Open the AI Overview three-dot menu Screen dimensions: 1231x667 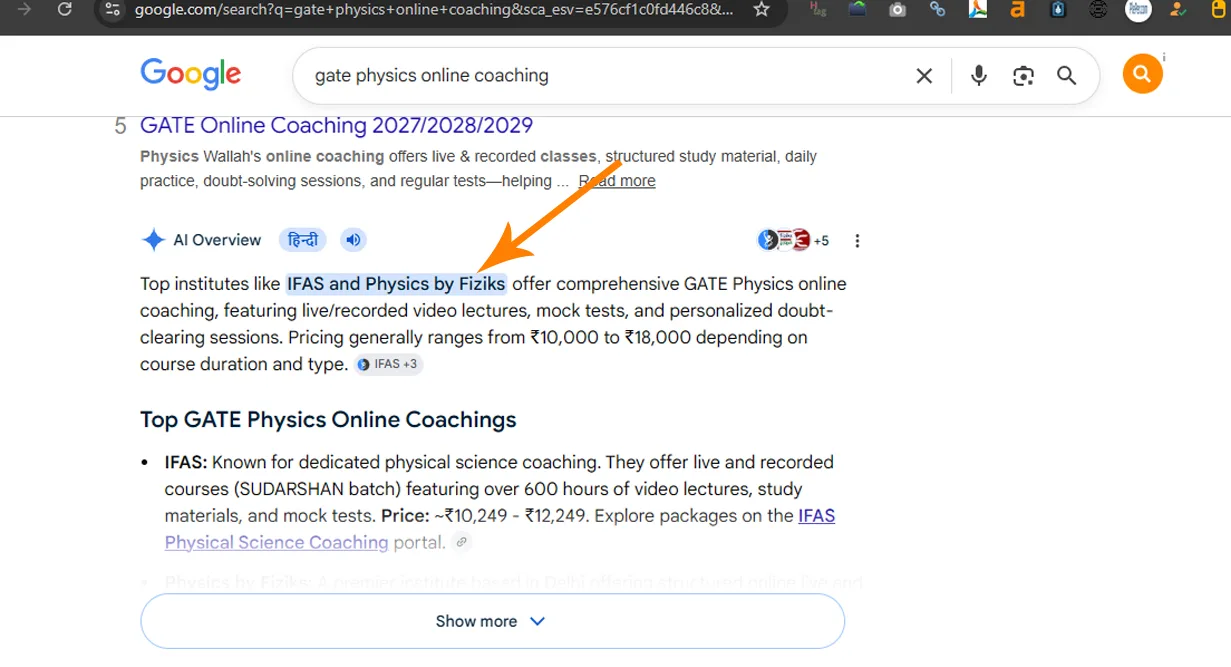(x=857, y=241)
